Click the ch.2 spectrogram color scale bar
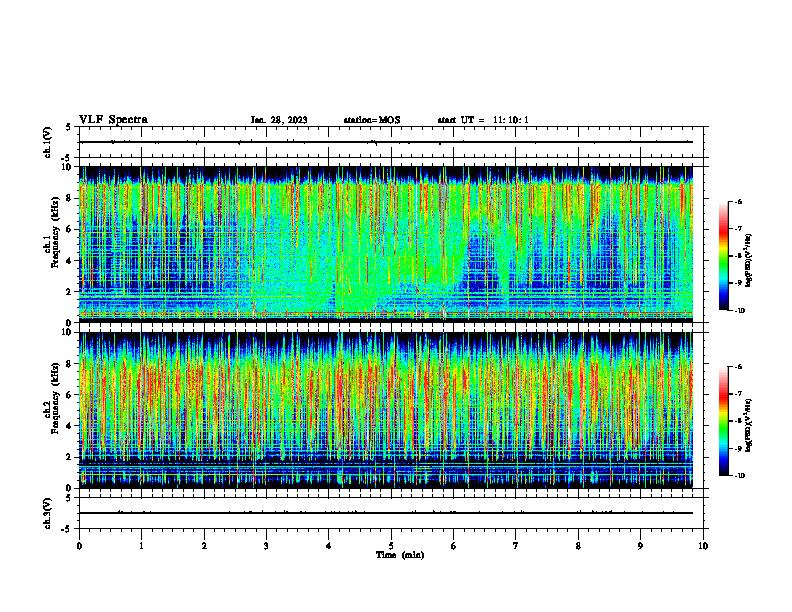Viewport: 792px width, 612px height. point(723,421)
